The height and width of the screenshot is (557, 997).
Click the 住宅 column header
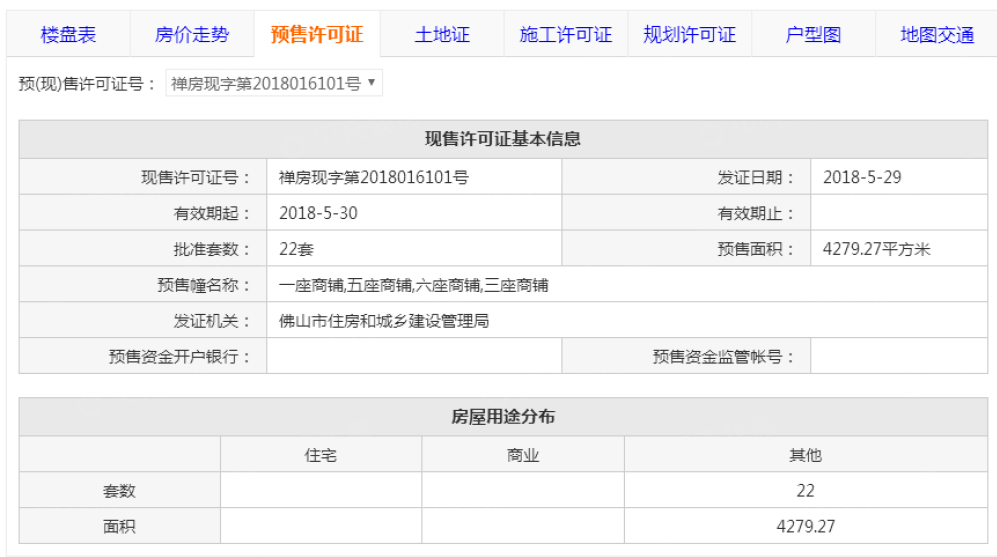(320, 455)
